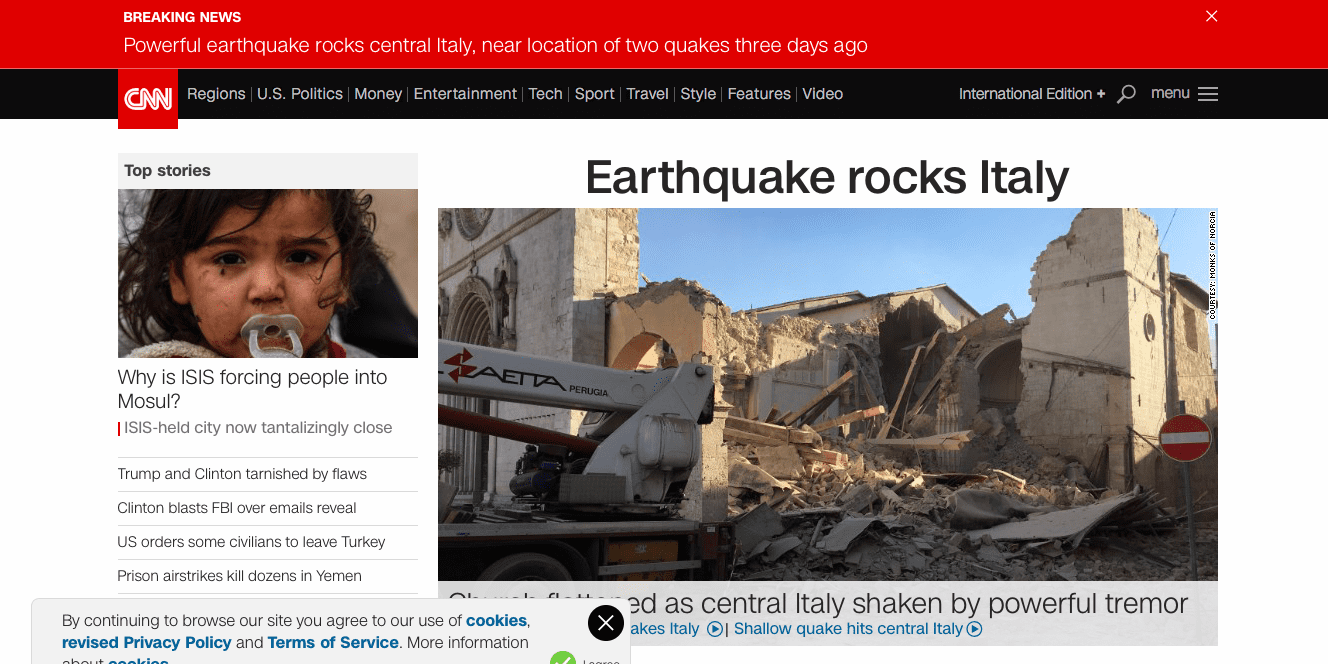The image size is (1328, 664).
Task: Open the hamburger menu icon
Action: click(1208, 94)
